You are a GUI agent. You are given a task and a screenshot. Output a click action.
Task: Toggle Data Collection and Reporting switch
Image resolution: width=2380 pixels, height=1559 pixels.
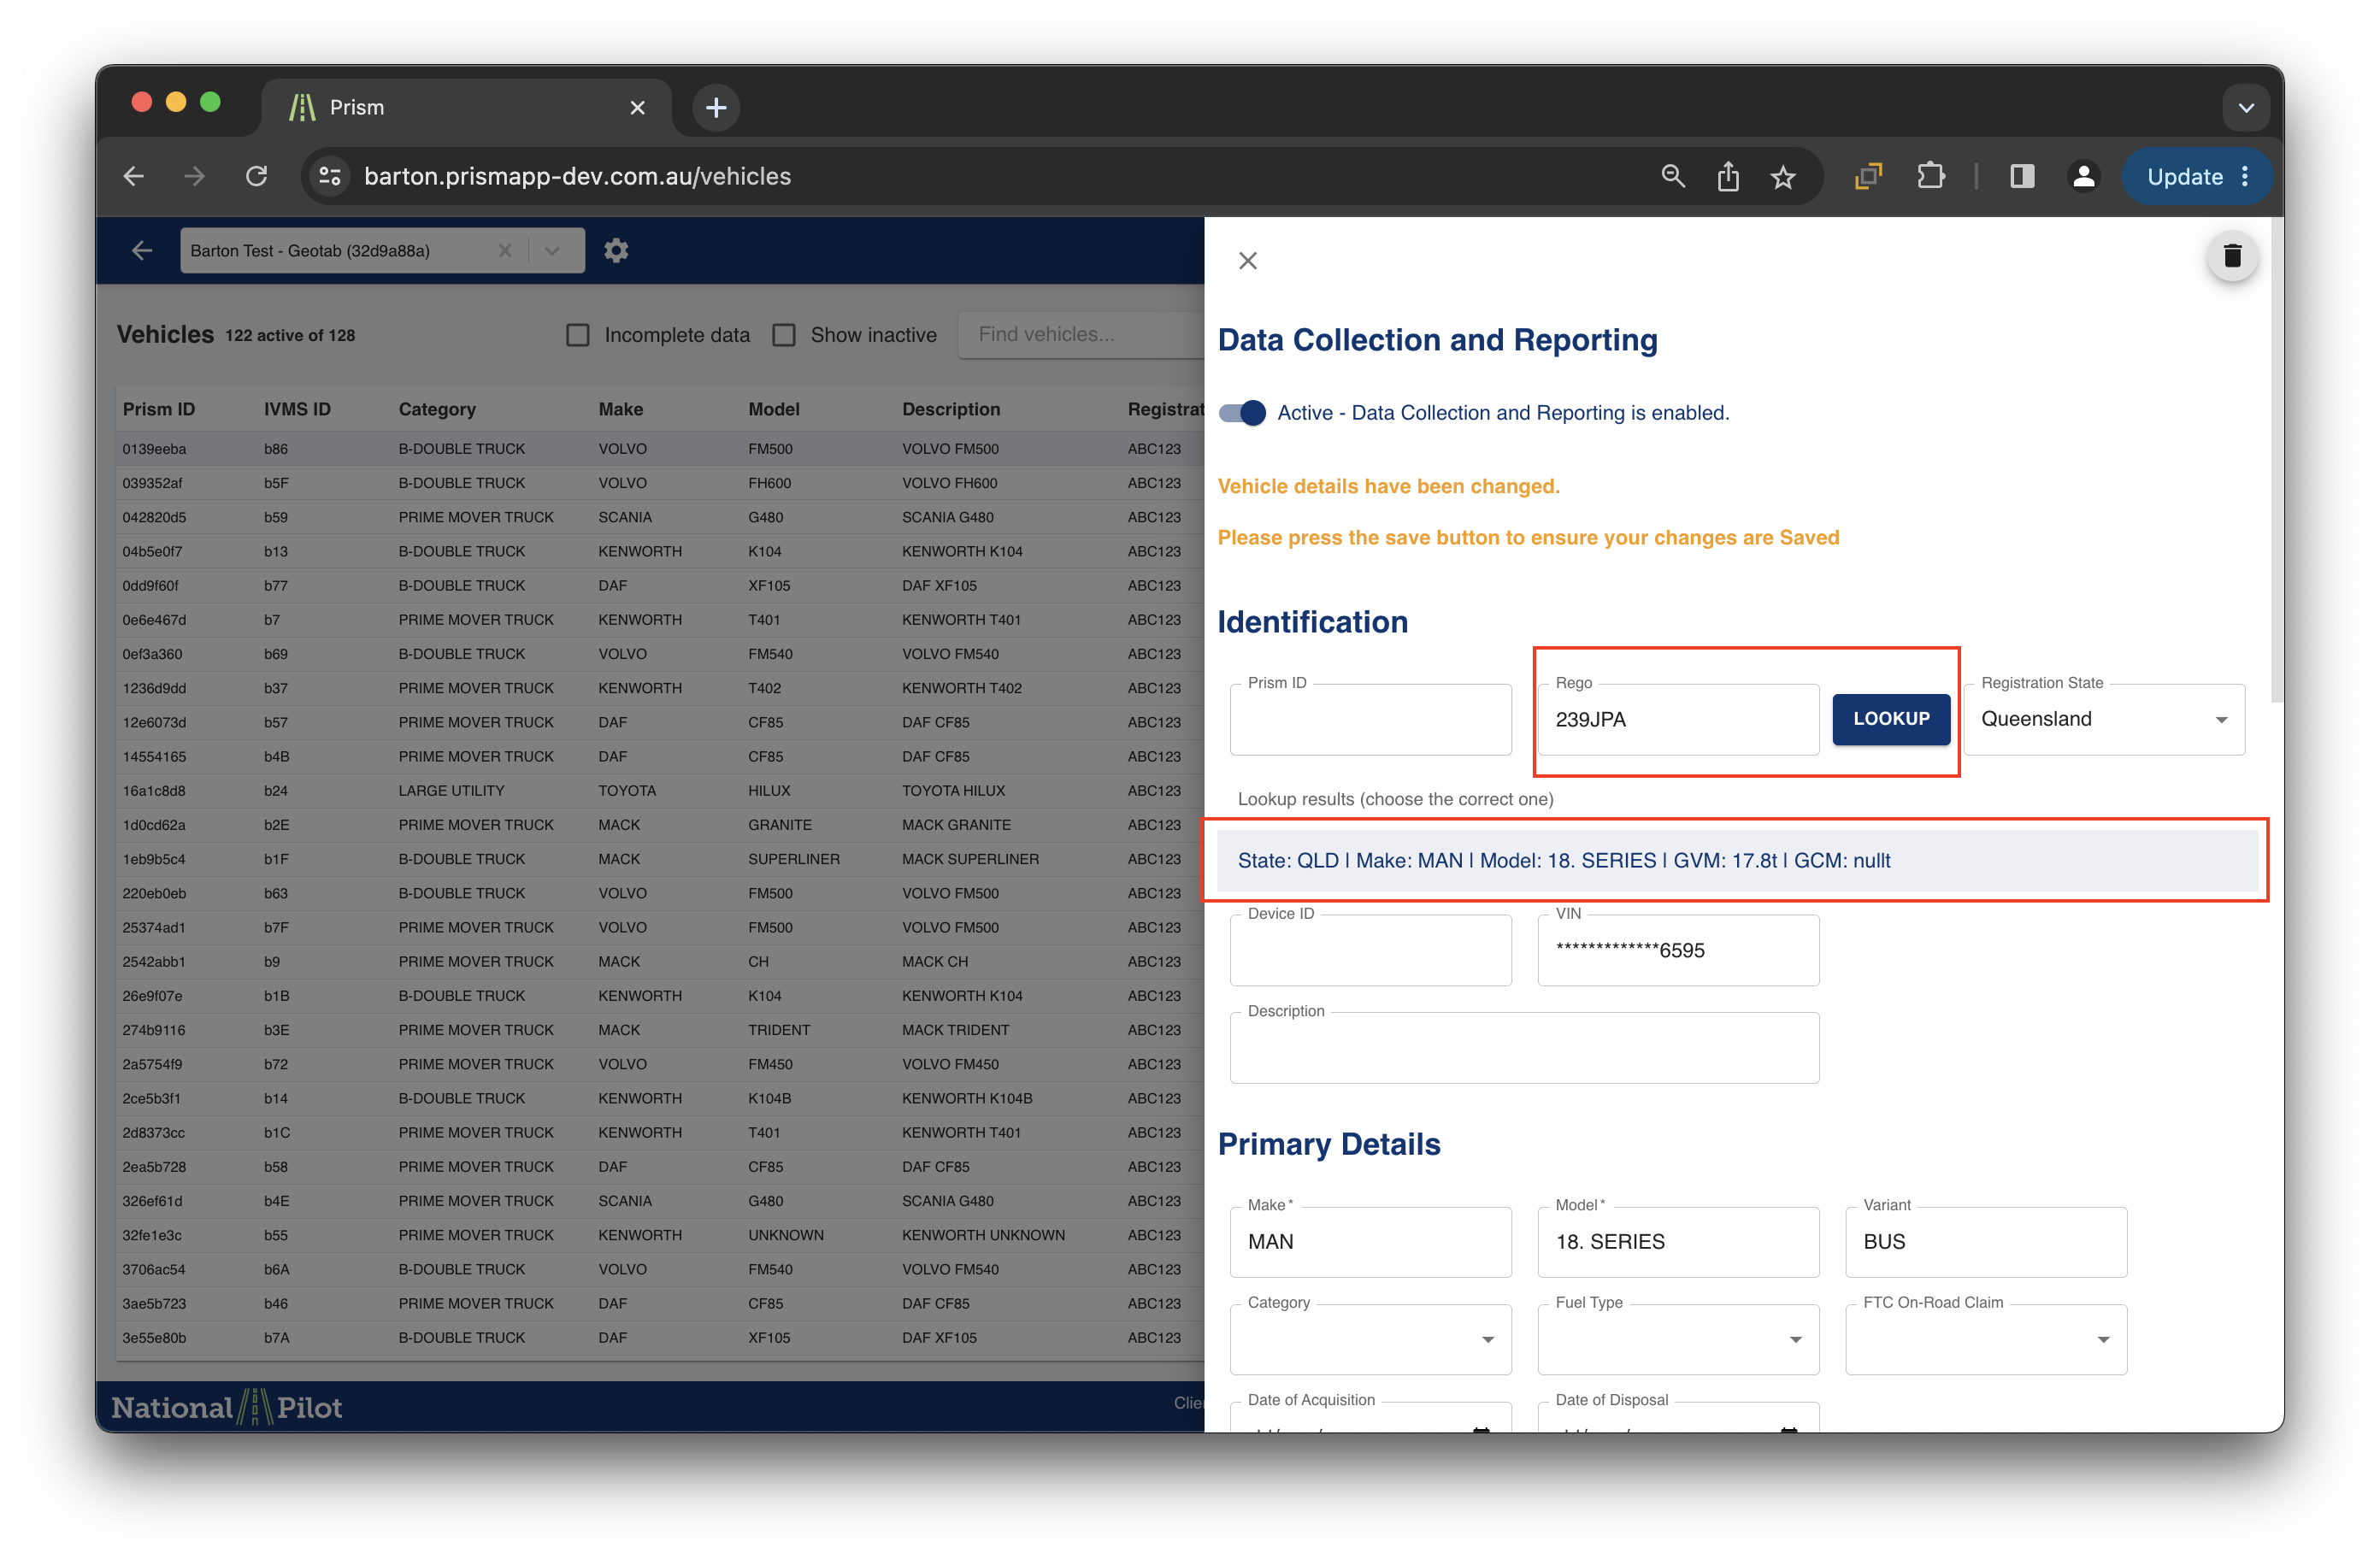tap(1242, 413)
